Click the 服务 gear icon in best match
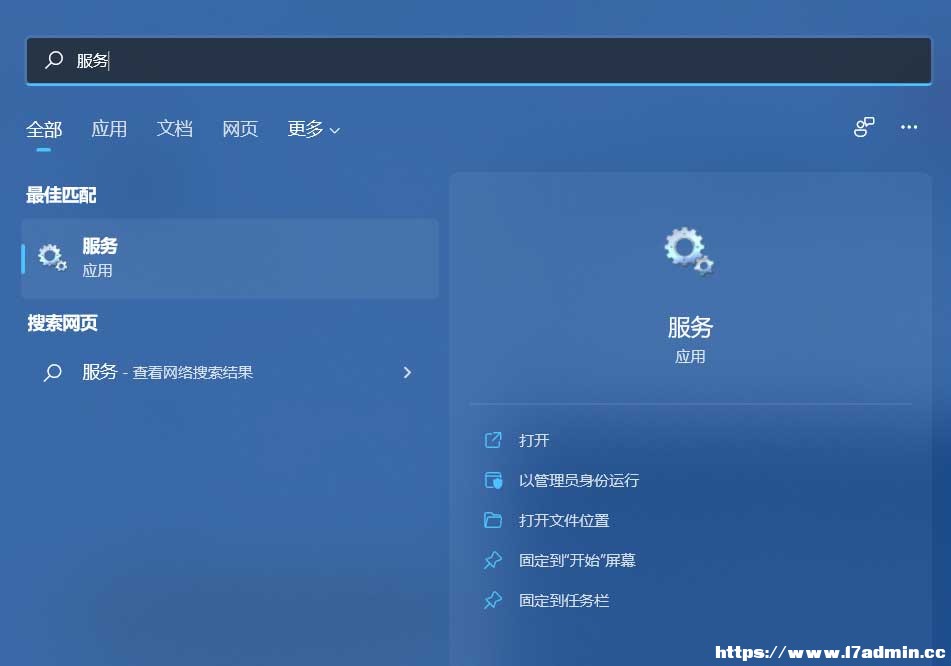 52,258
